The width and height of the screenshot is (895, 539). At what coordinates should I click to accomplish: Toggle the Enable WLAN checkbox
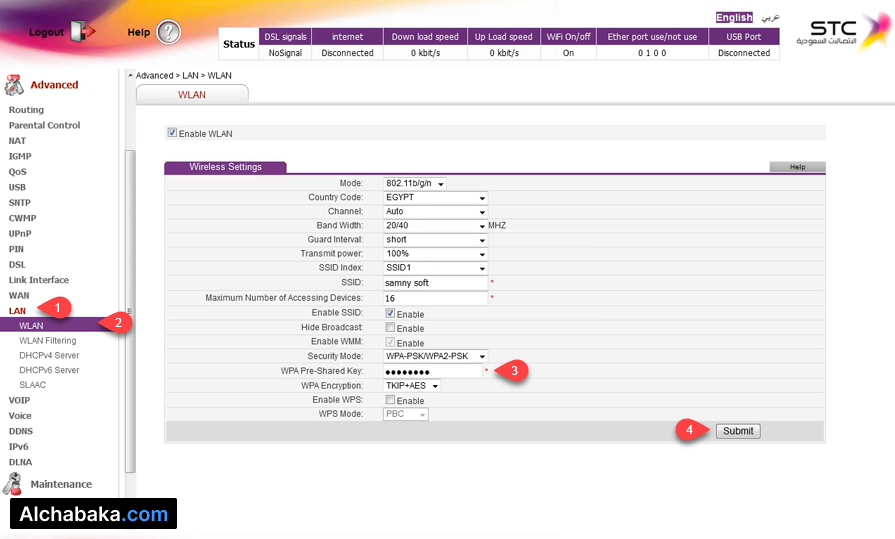coord(172,133)
